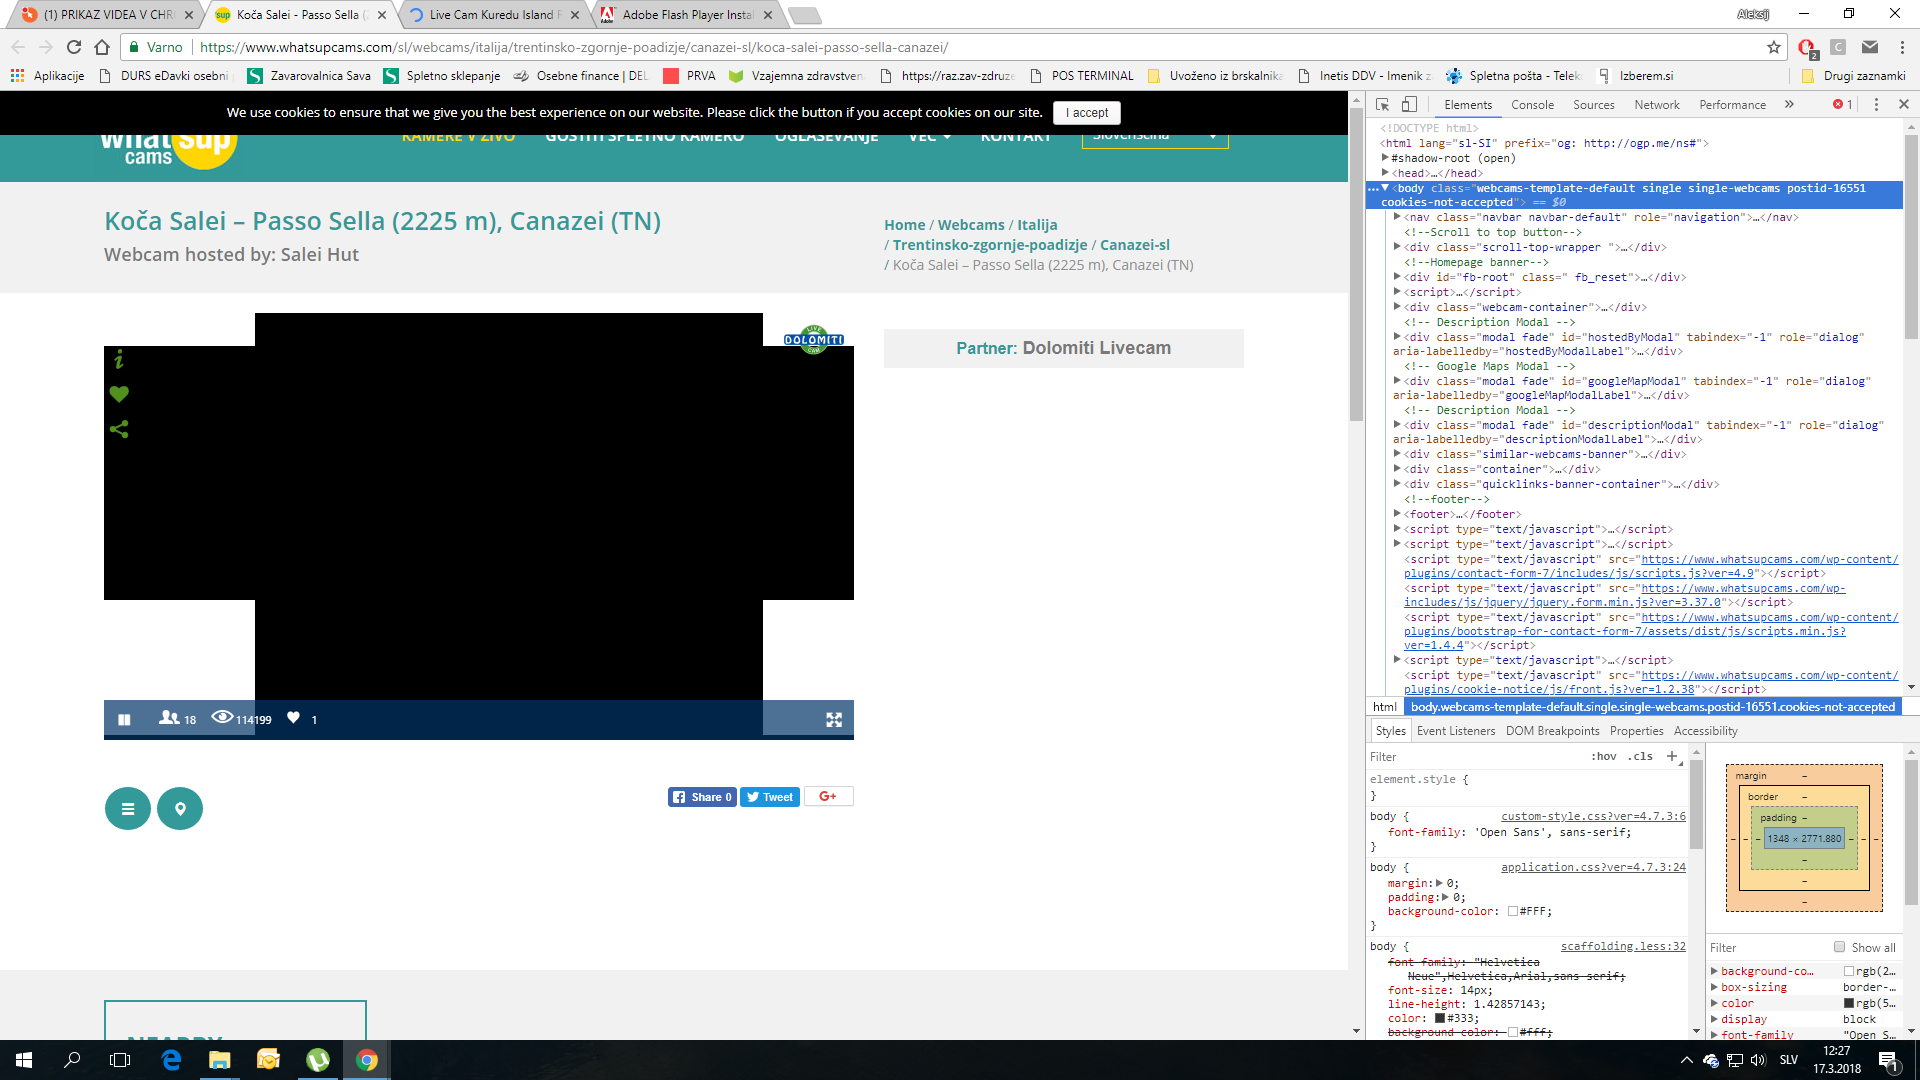Open DevTools customize menu (three dots)
The image size is (1920, 1080).
(x=1876, y=105)
